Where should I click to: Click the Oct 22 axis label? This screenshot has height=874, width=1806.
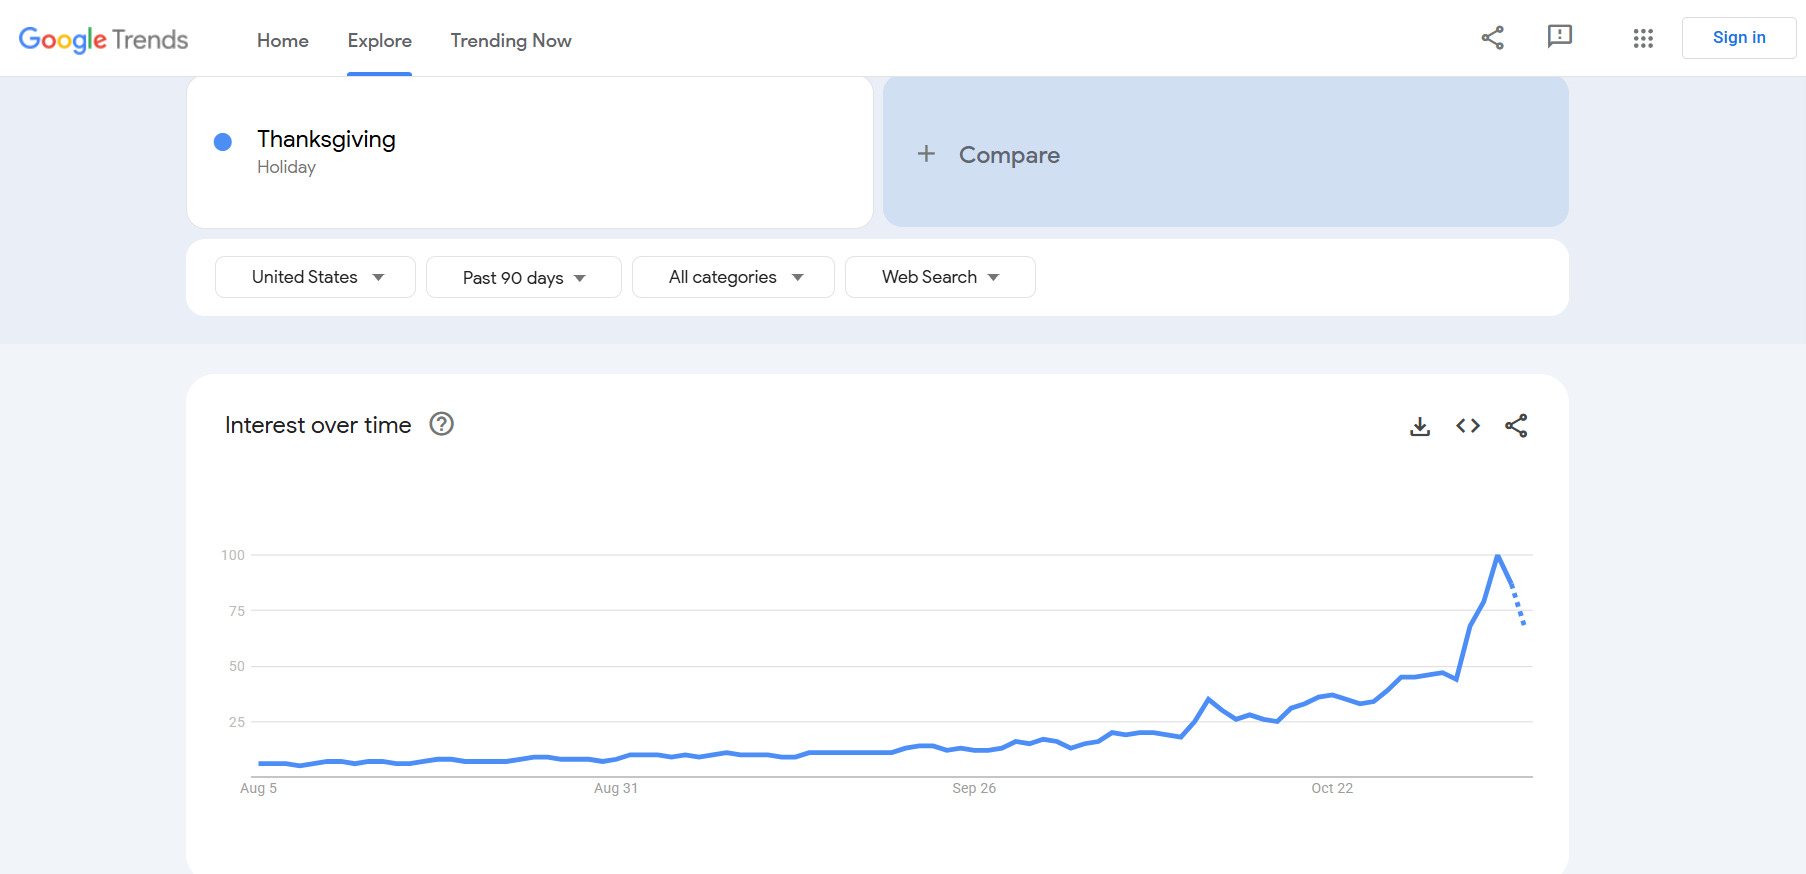1332,788
